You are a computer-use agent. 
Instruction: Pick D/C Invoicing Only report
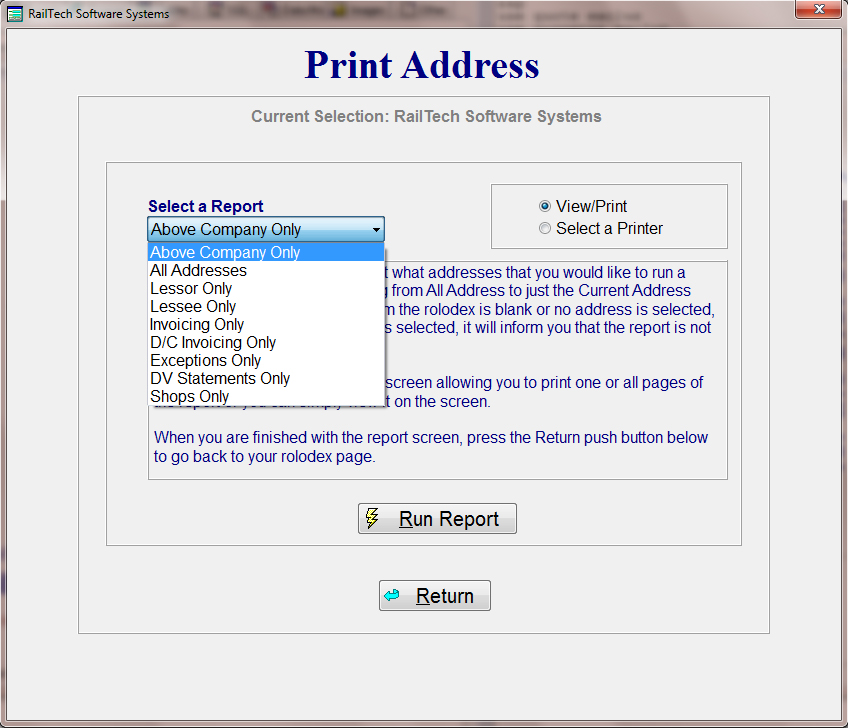click(212, 342)
